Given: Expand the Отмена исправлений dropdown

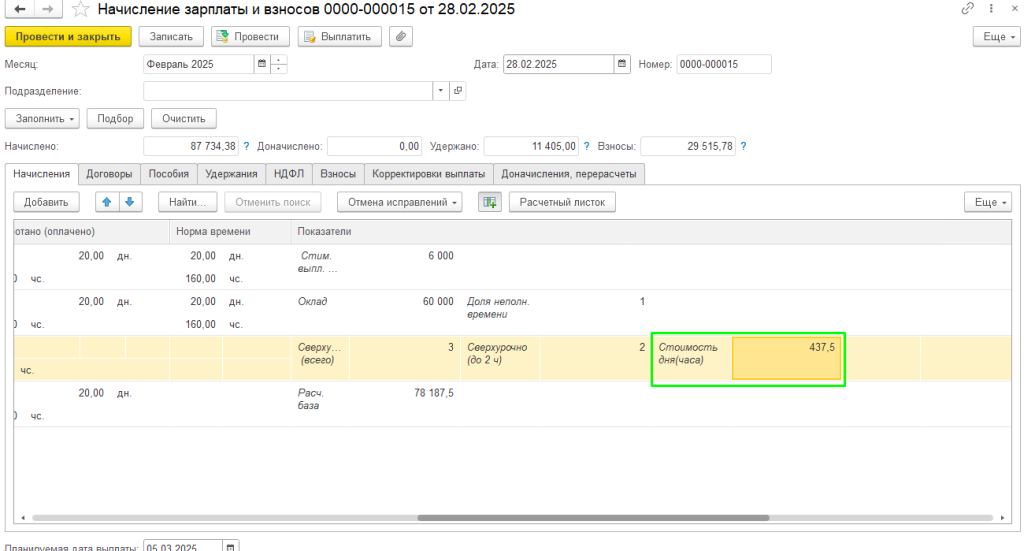Looking at the screenshot, I should (x=400, y=202).
